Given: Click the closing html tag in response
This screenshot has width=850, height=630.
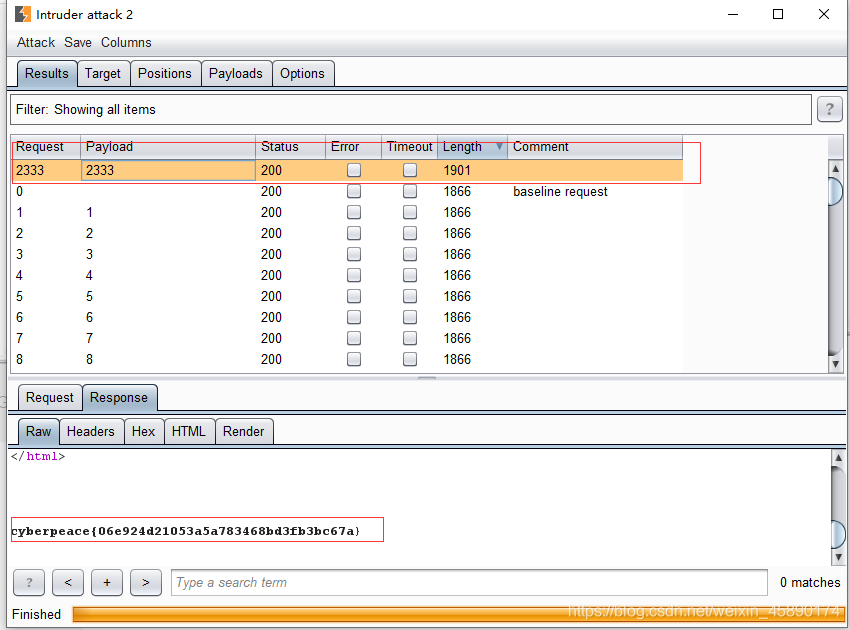Looking at the screenshot, I should click(38, 457).
